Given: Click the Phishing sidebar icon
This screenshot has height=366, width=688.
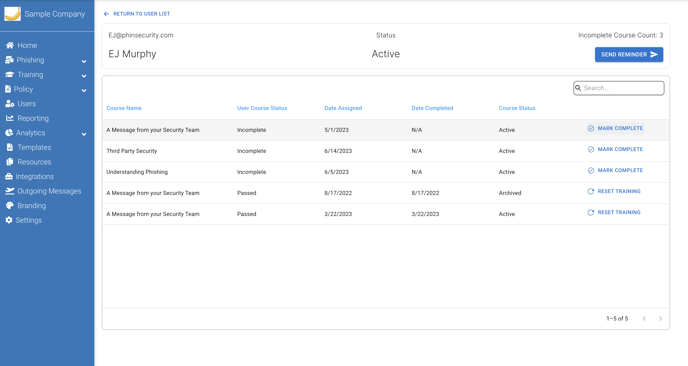Looking at the screenshot, I should 9,60.
